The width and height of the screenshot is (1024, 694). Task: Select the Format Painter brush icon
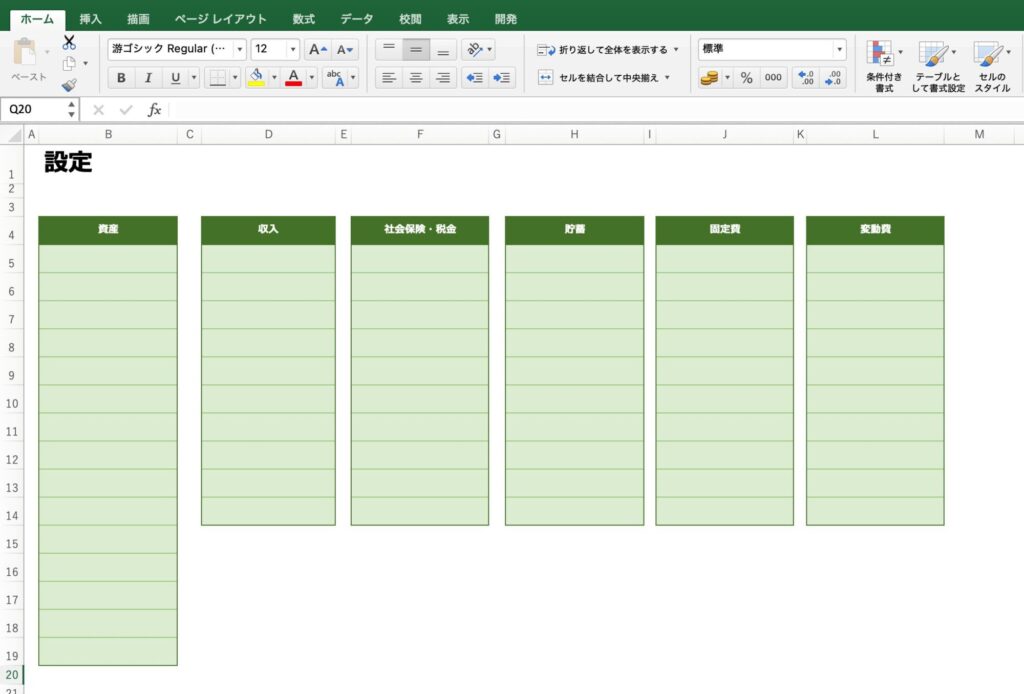pyautogui.click(x=69, y=85)
